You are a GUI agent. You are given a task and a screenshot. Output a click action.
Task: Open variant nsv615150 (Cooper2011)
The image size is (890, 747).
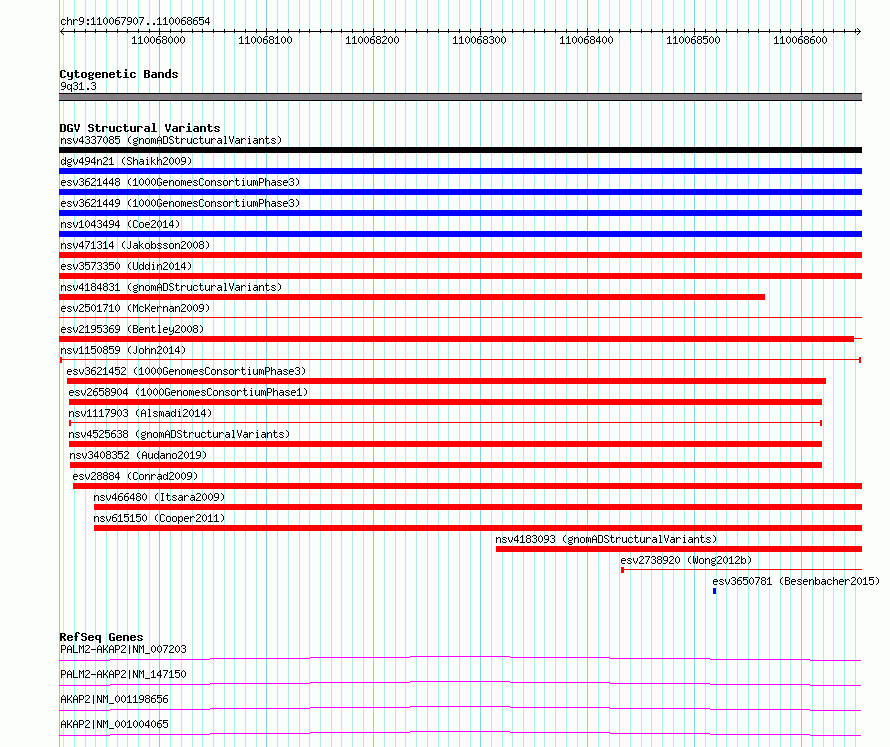point(159,518)
